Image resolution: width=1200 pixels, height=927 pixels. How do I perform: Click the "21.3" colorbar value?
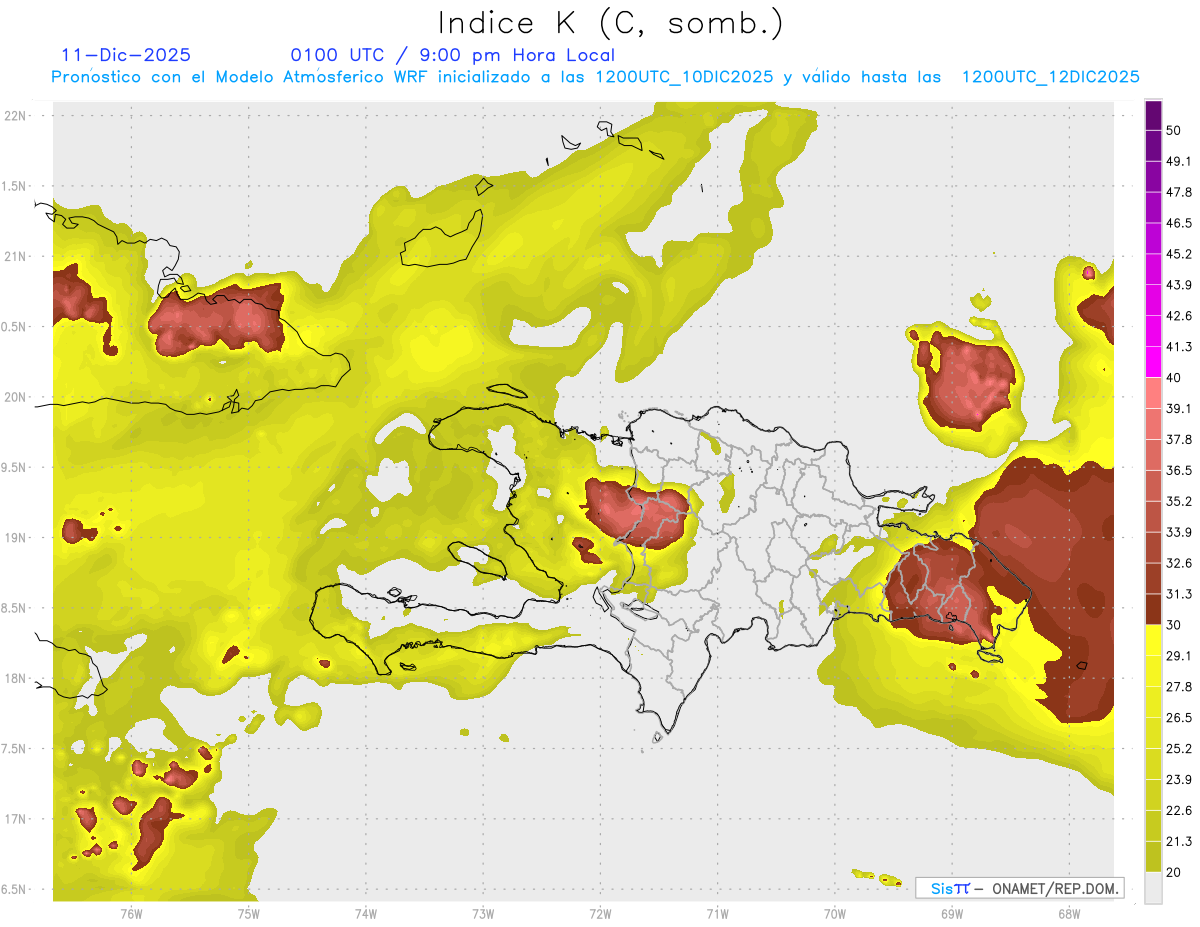[x=1179, y=842]
